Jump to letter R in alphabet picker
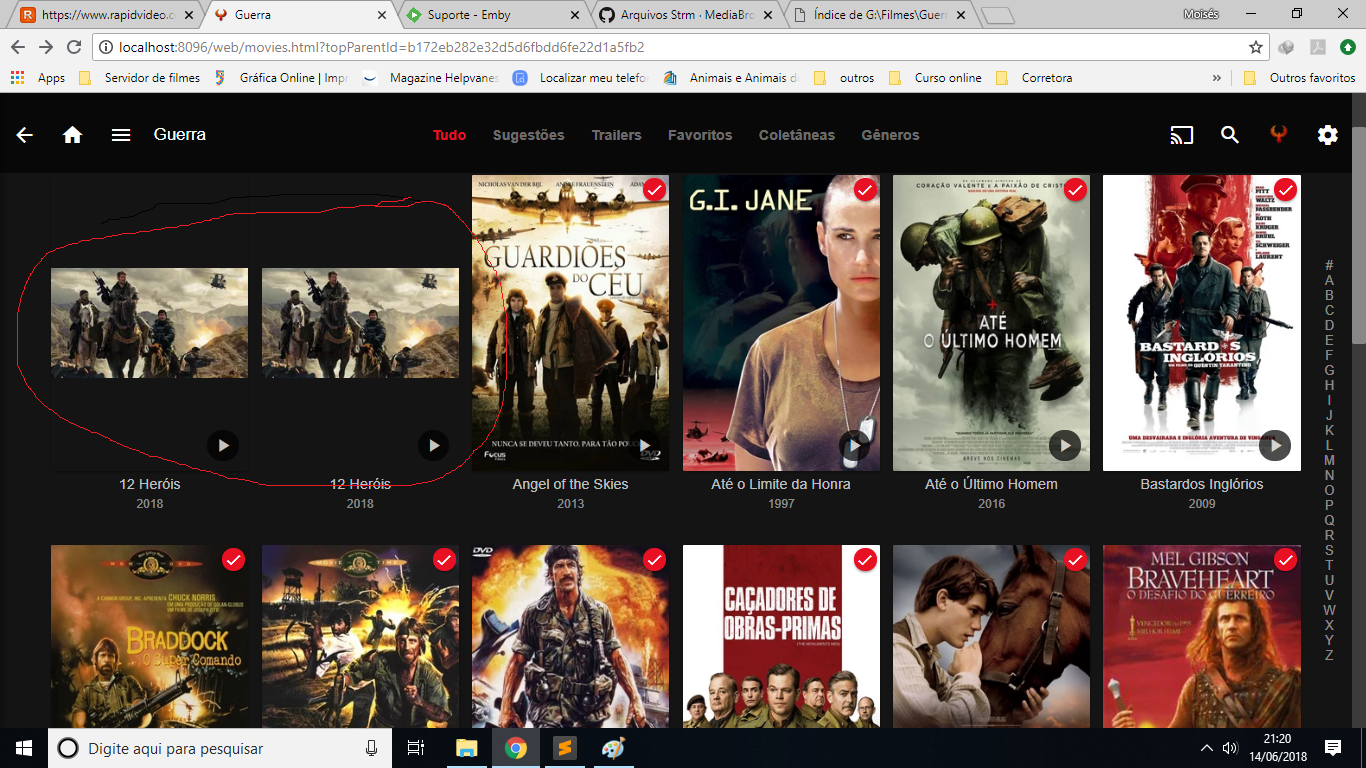 tap(1329, 535)
